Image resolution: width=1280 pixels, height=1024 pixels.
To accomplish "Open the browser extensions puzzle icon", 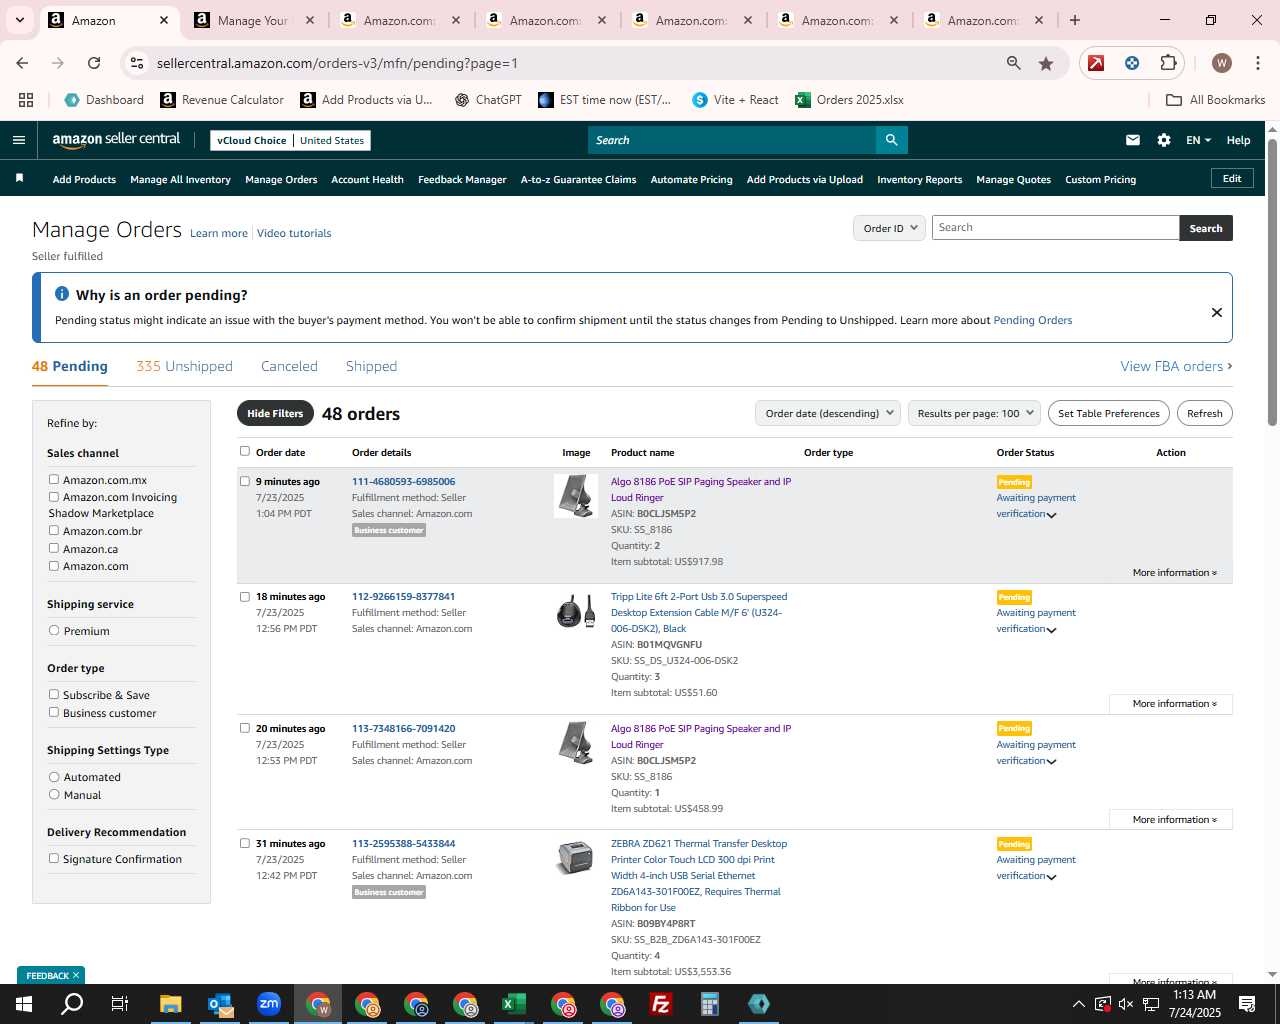I will pyautogui.click(x=1168, y=63).
